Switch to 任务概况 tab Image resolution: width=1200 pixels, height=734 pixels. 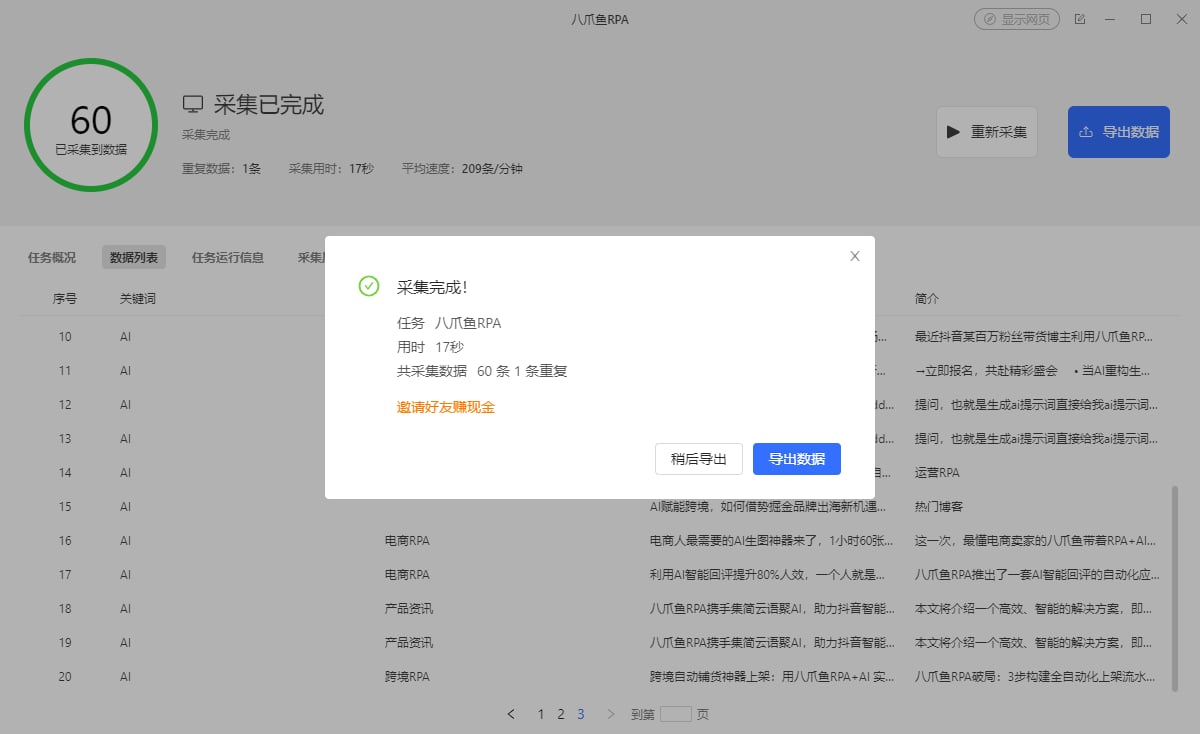(x=52, y=257)
